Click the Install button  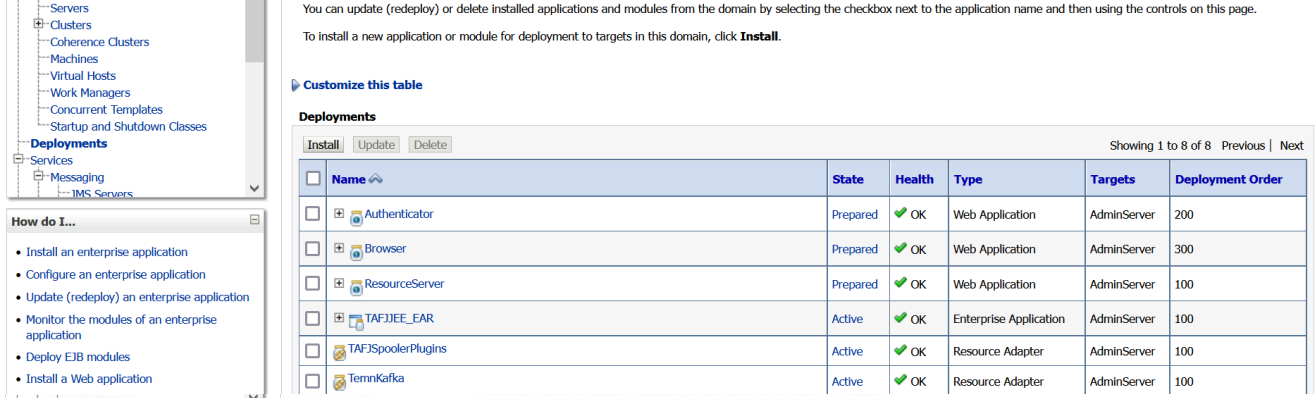pyautogui.click(x=323, y=145)
